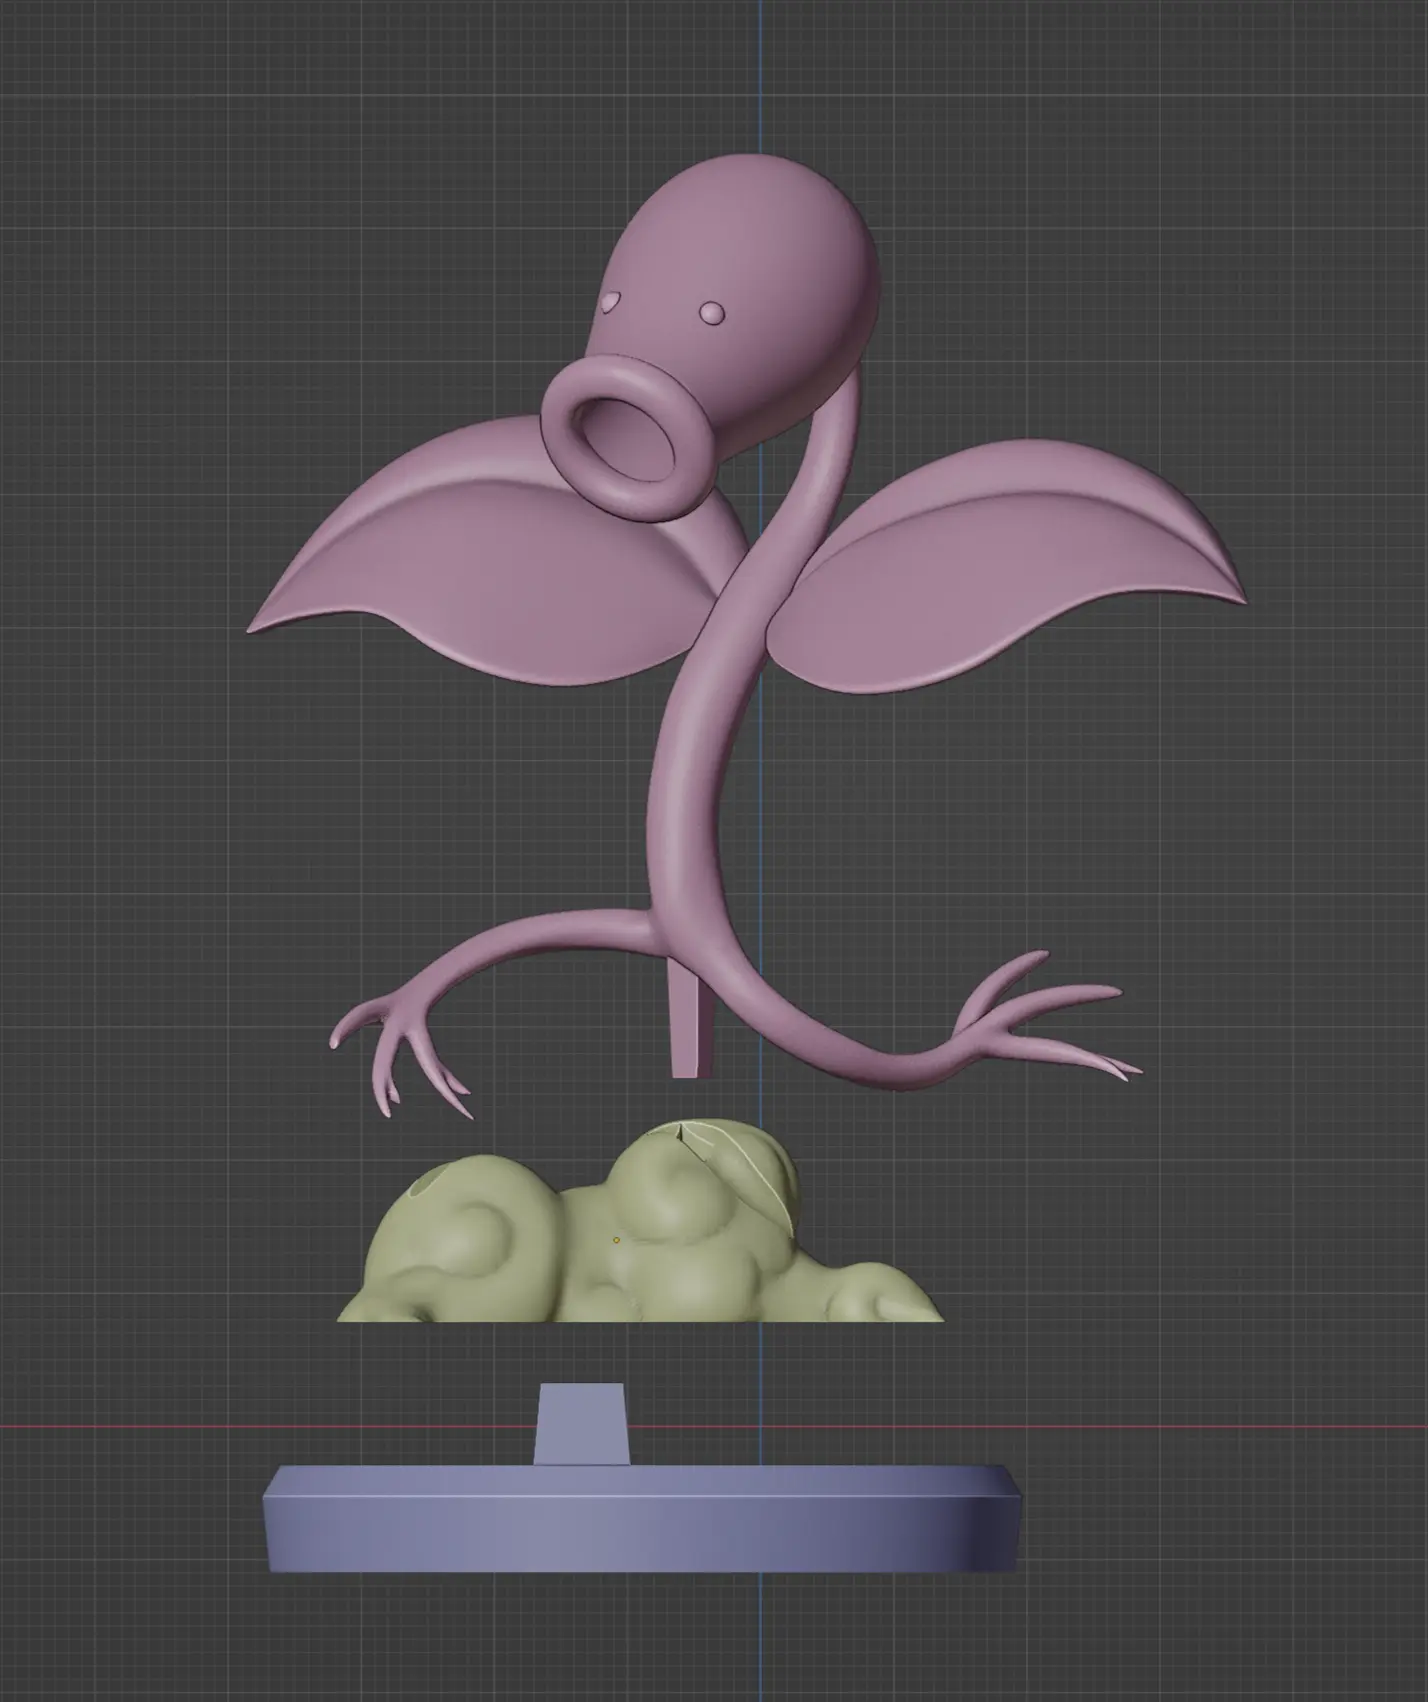This screenshot has height=1702, width=1428.
Task: Click the cracked seam atop the green mound
Action: (682, 1133)
